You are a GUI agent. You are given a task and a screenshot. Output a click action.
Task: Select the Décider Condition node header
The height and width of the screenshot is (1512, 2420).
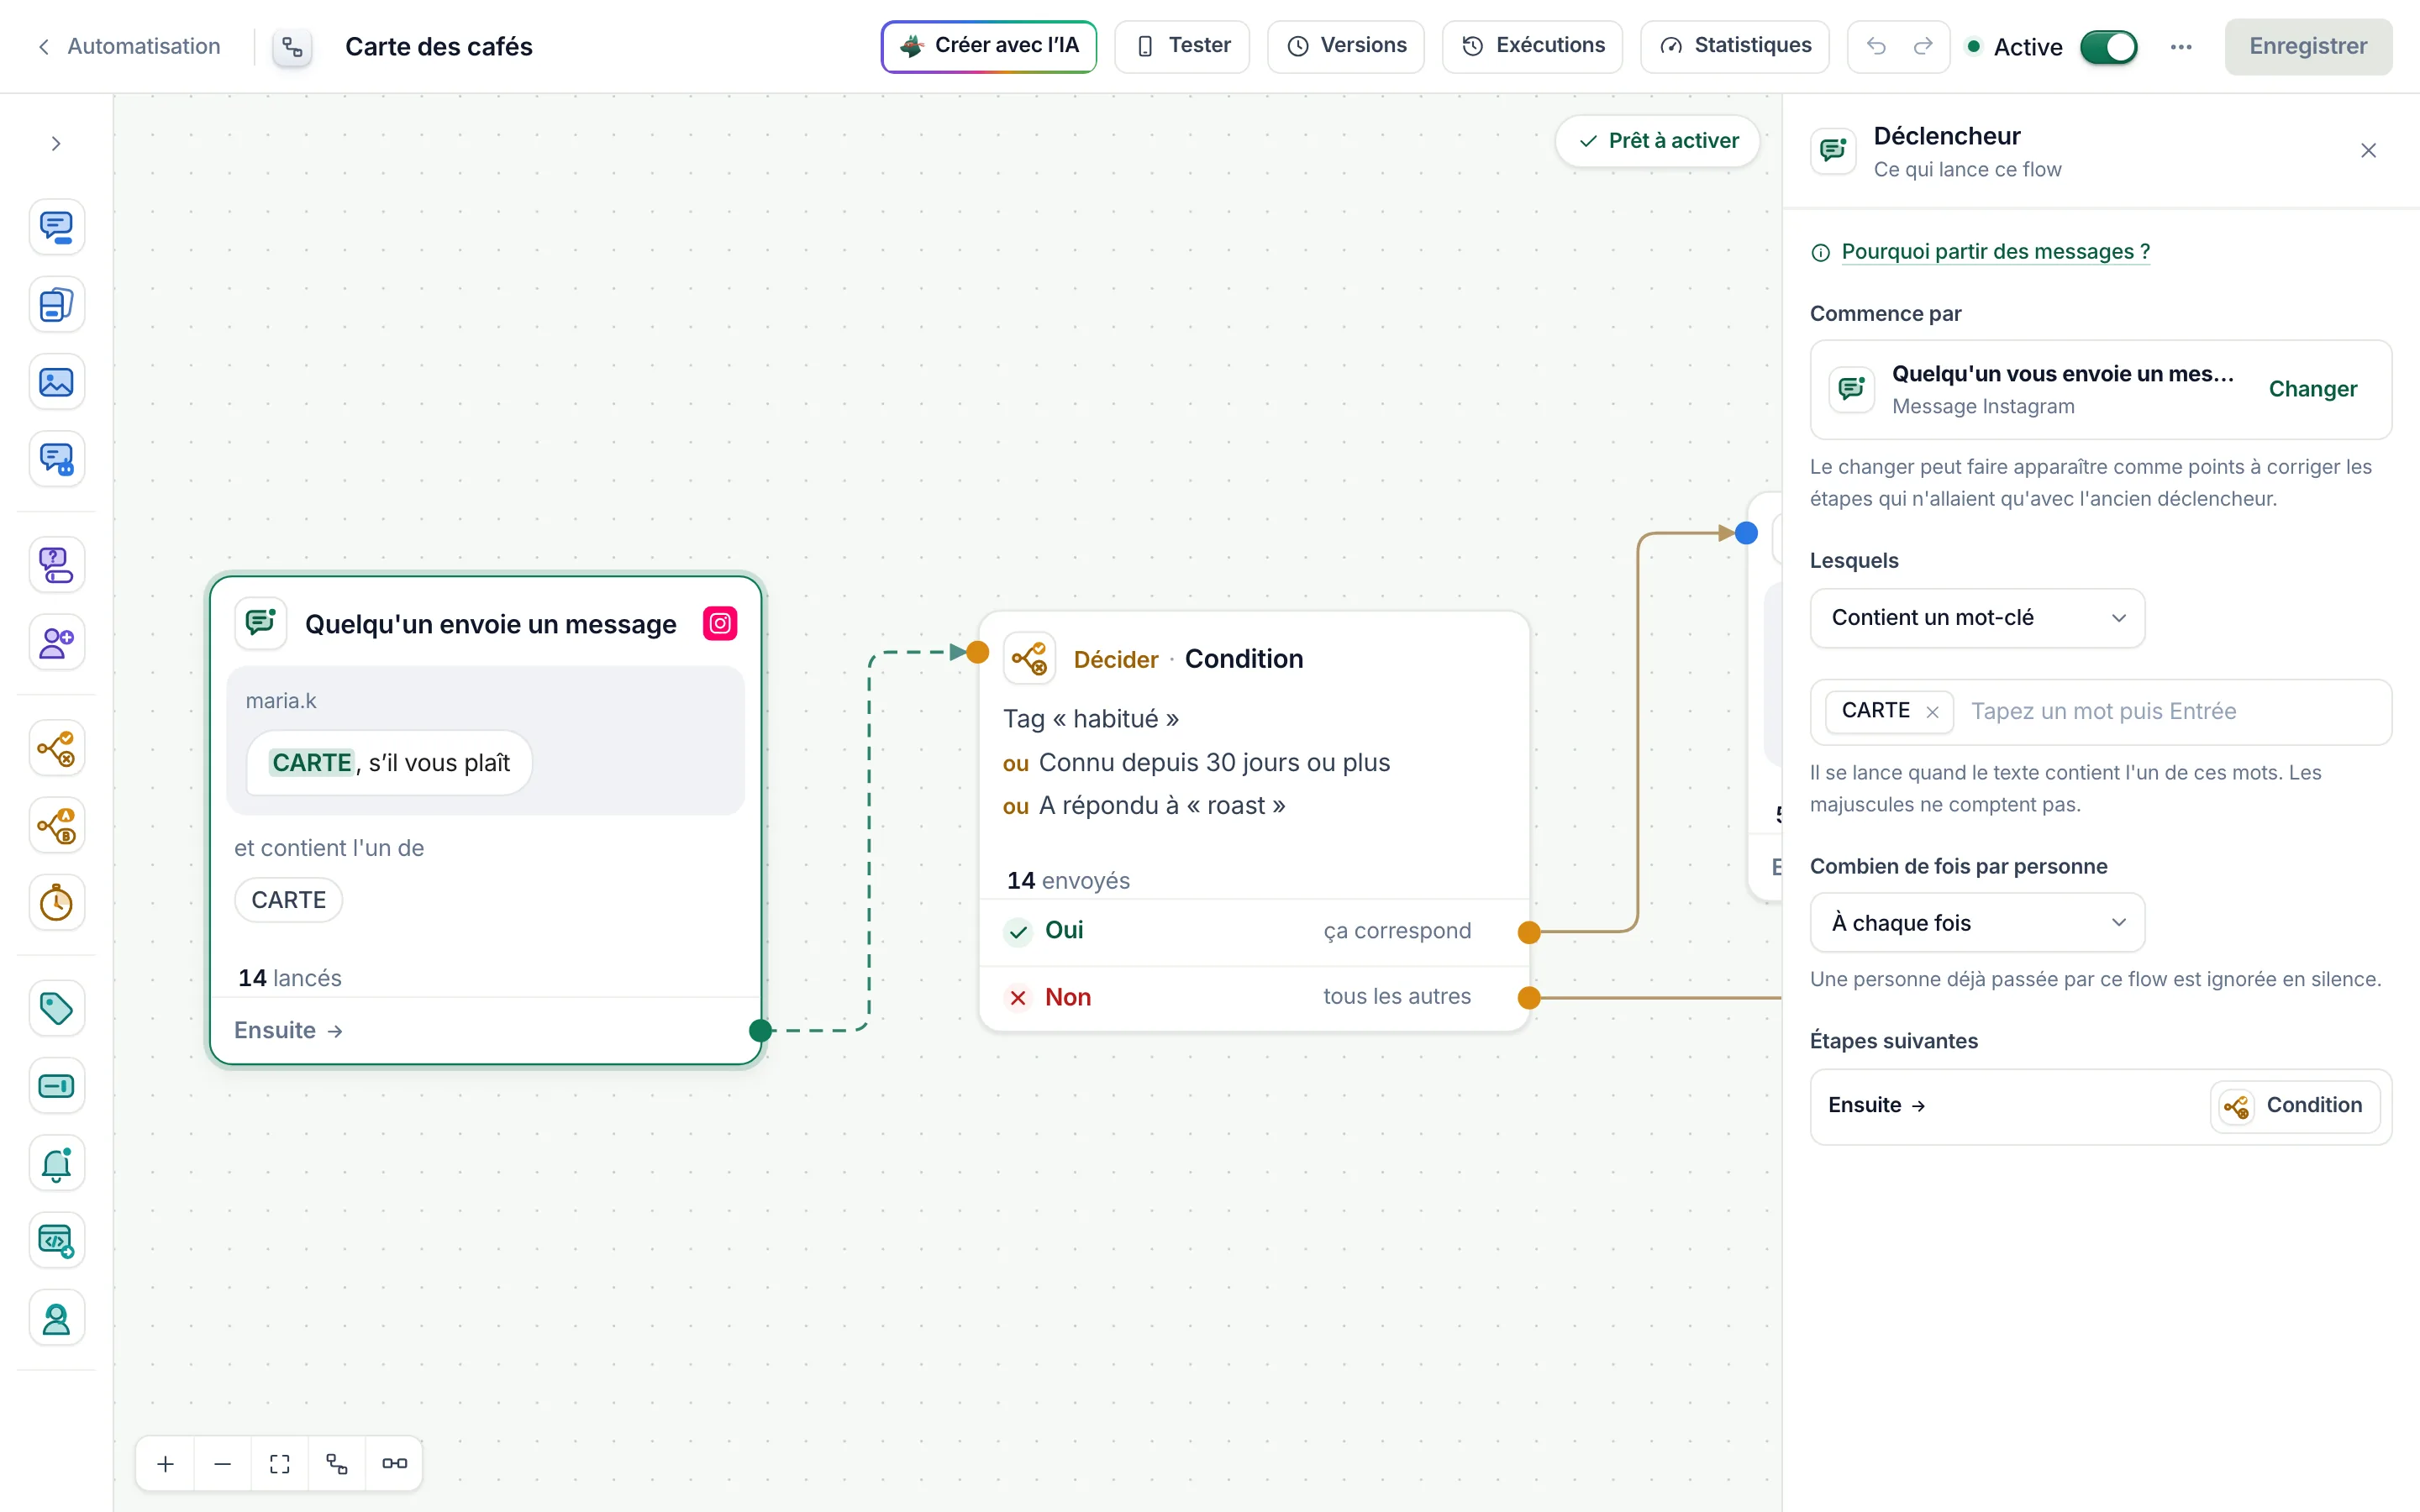(x=1254, y=659)
